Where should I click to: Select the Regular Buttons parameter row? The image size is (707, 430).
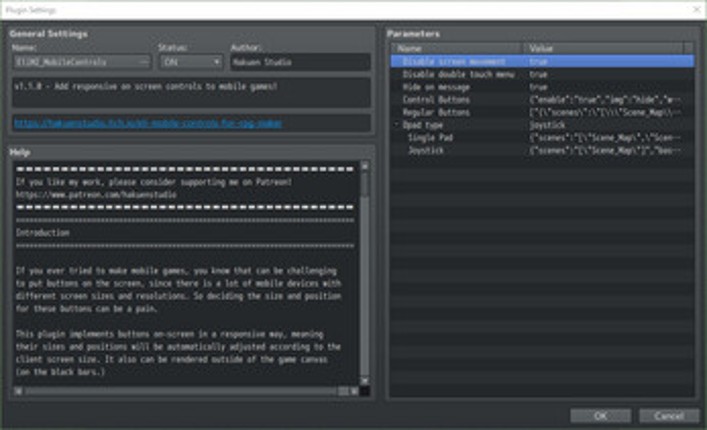pos(542,112)
